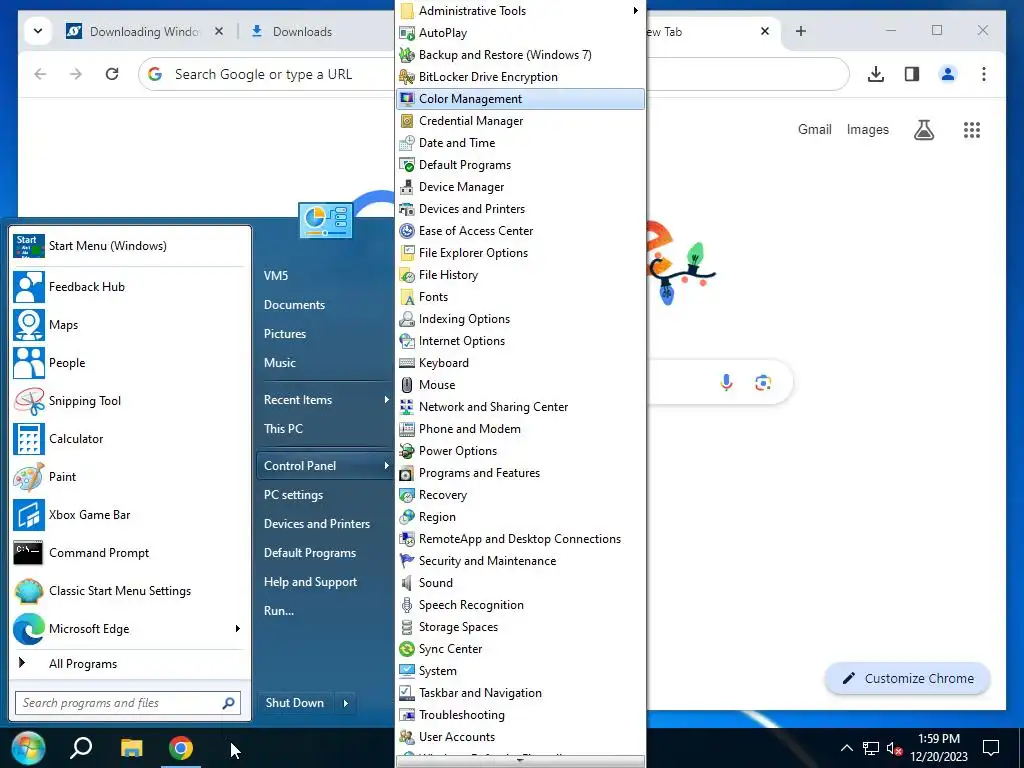This screenshot has width=1024, height=768.
Task: Expand Microsoft Edge submenu arrow
Action: pyautogui.click(x=238, y=629)
